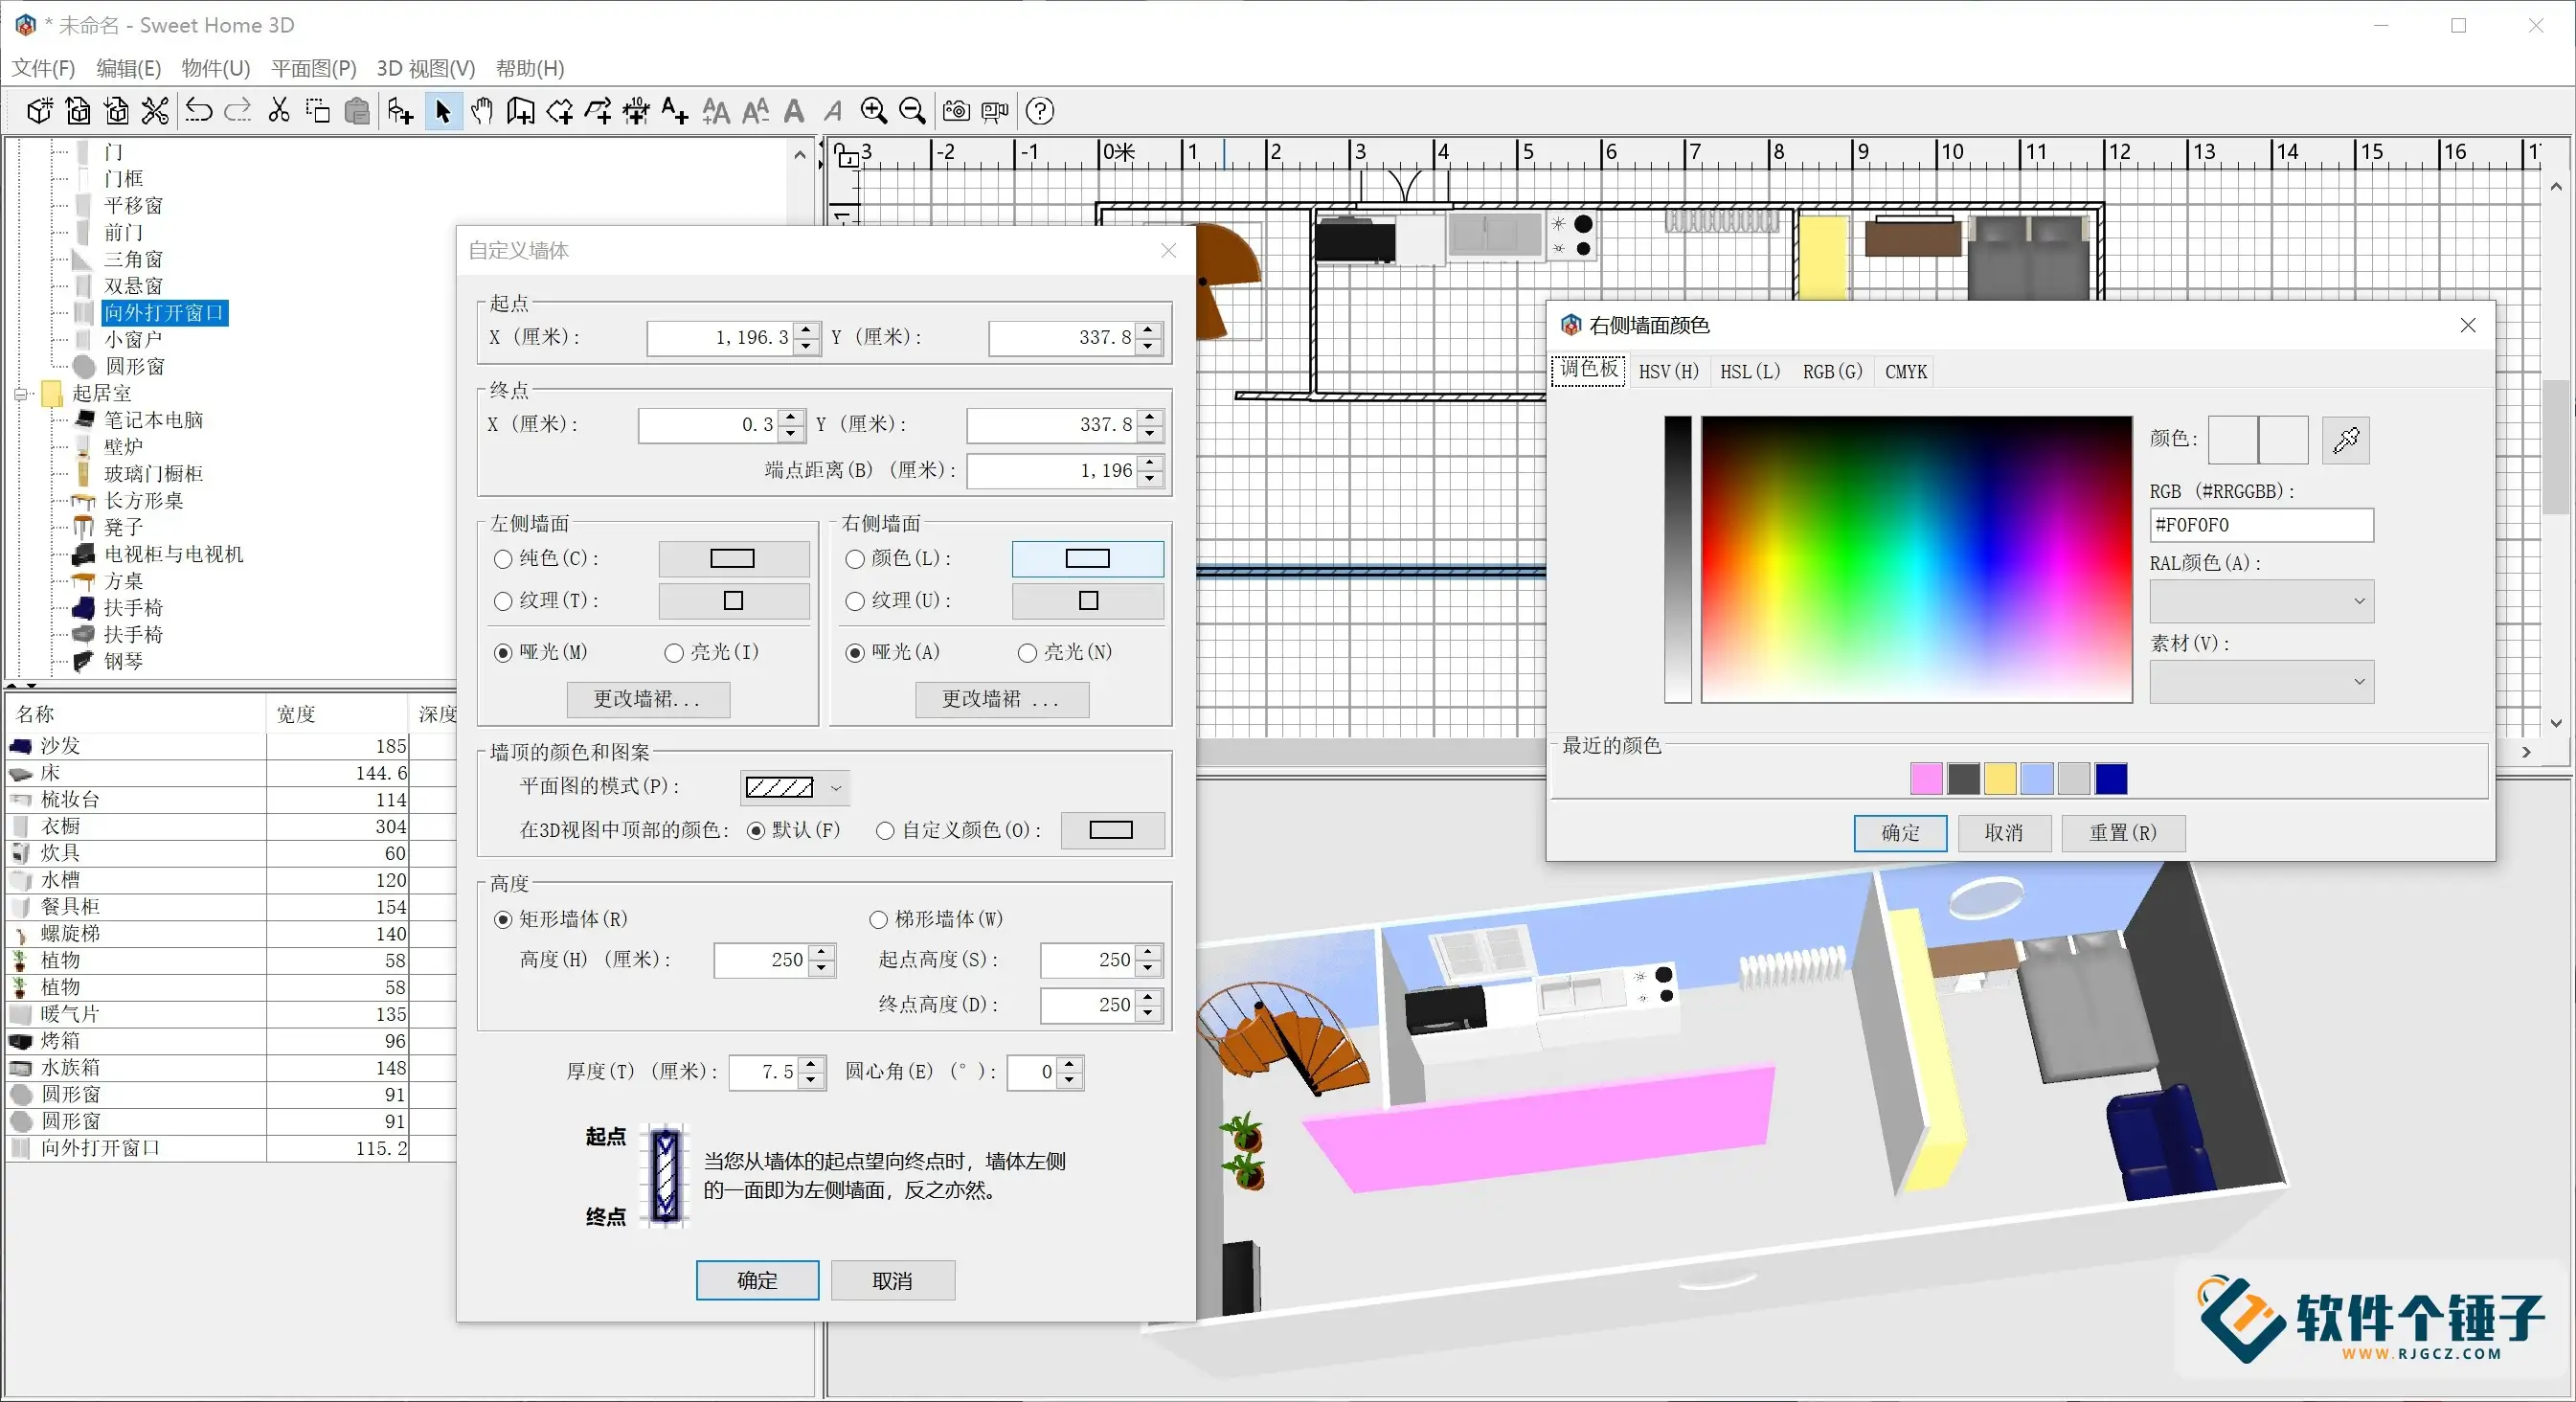This screenshot has width=2576, height=1402.
Task: Click the Create video icon
Action: (x=995, y=111)
